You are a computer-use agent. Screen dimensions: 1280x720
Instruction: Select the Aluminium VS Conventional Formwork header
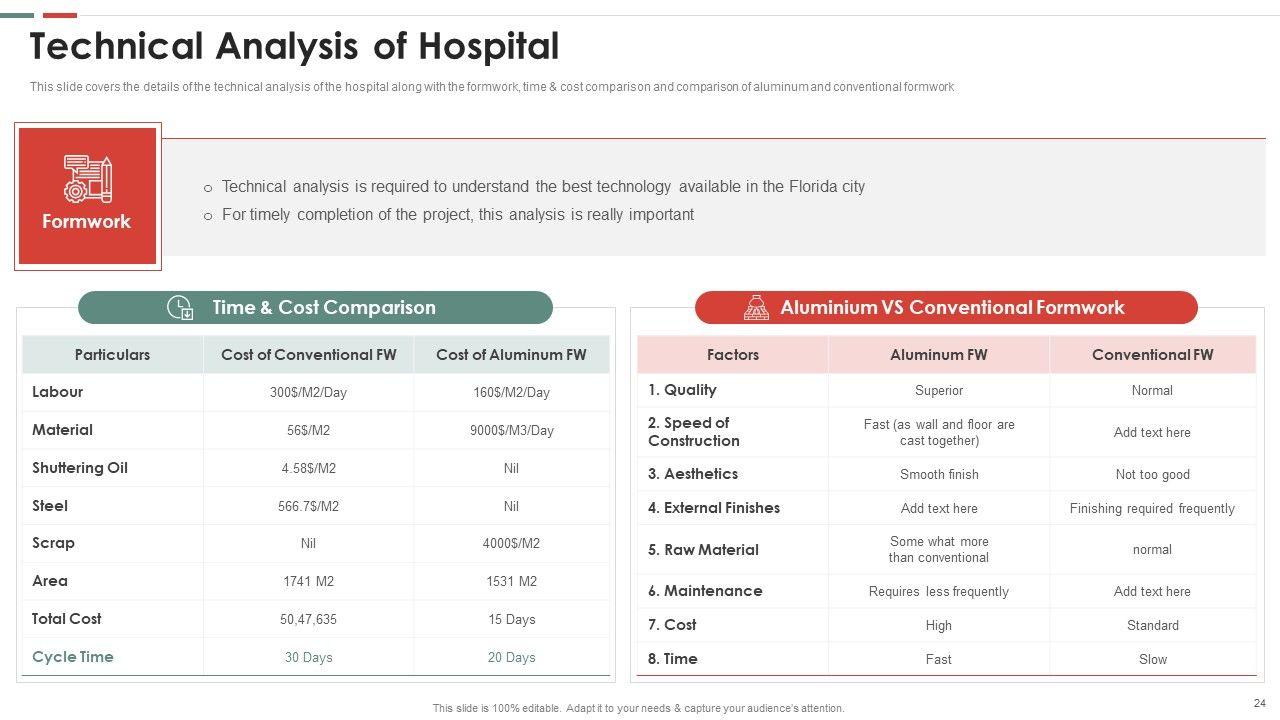tap(952, 308)
